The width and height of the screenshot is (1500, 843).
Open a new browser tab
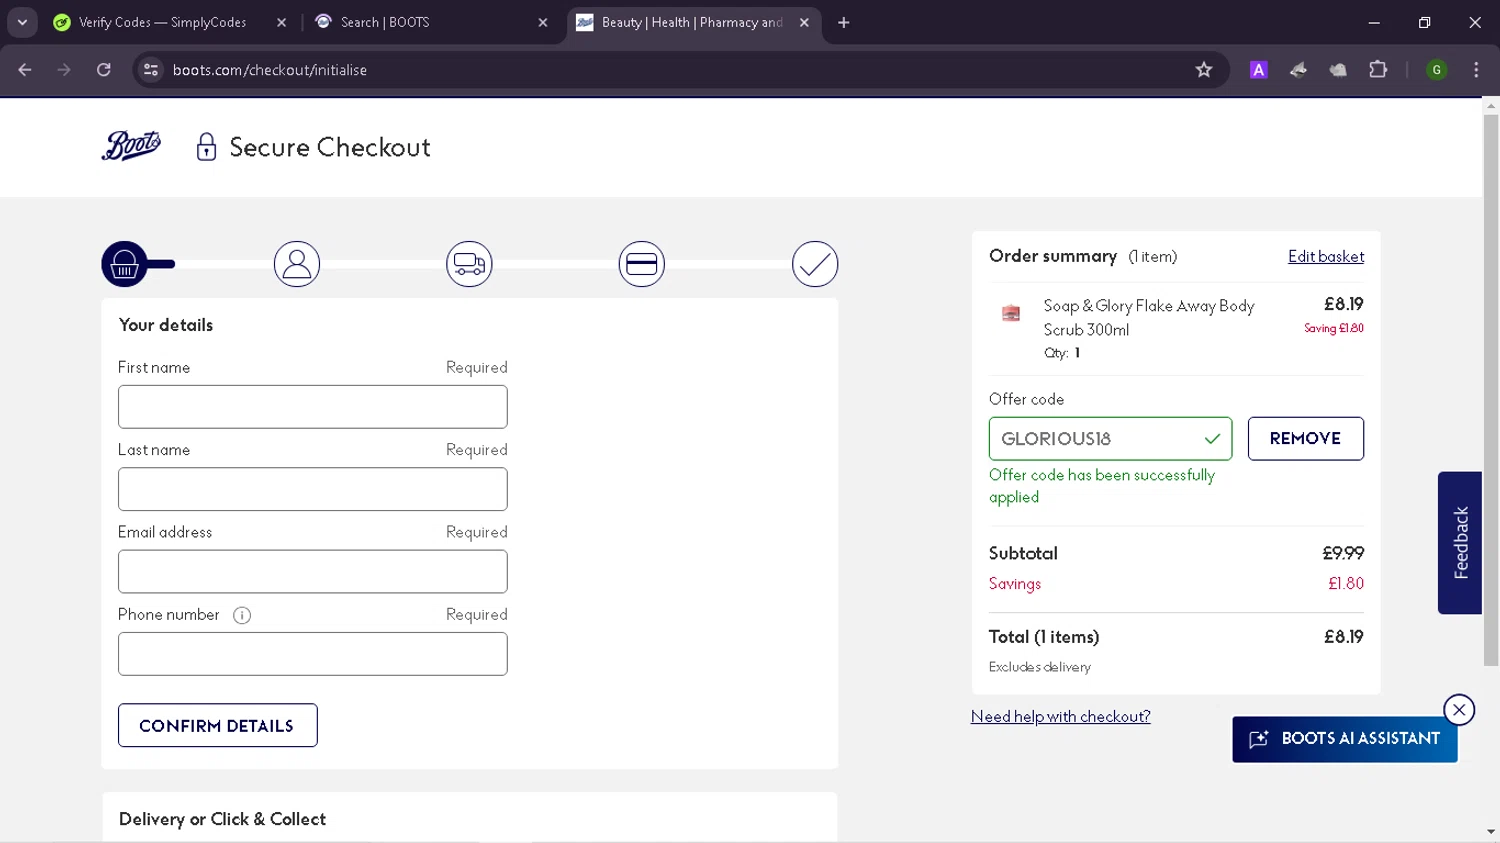[x=844, y=22]
